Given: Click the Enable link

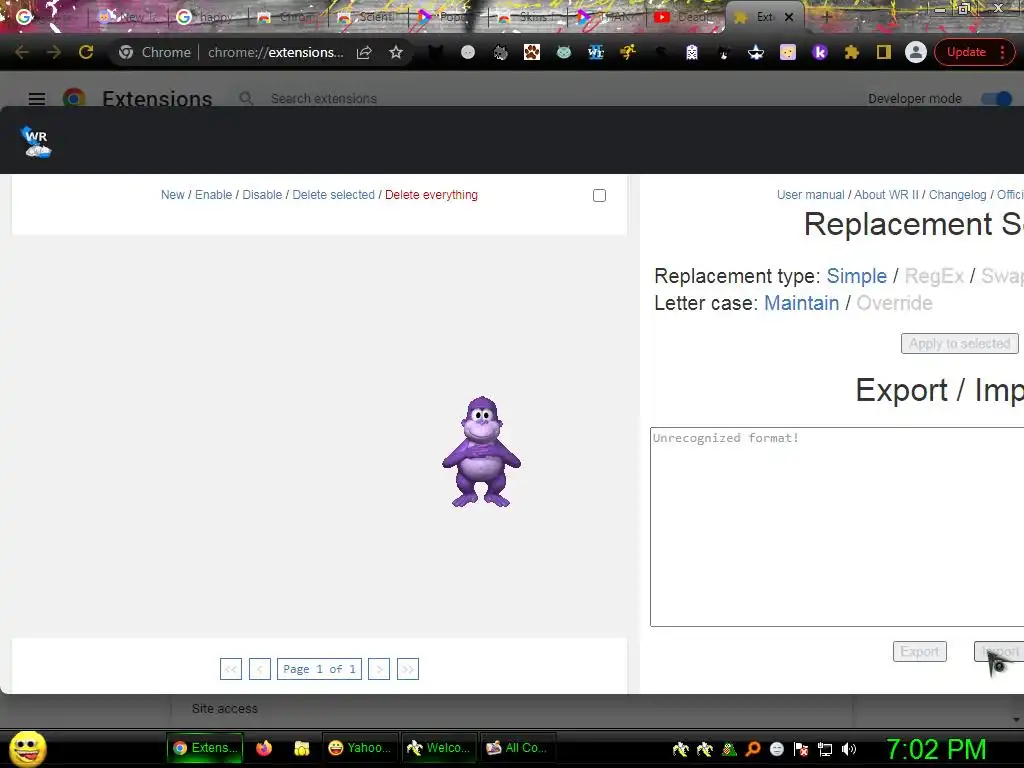Looking at the screenshot, I should coord(214,195).
